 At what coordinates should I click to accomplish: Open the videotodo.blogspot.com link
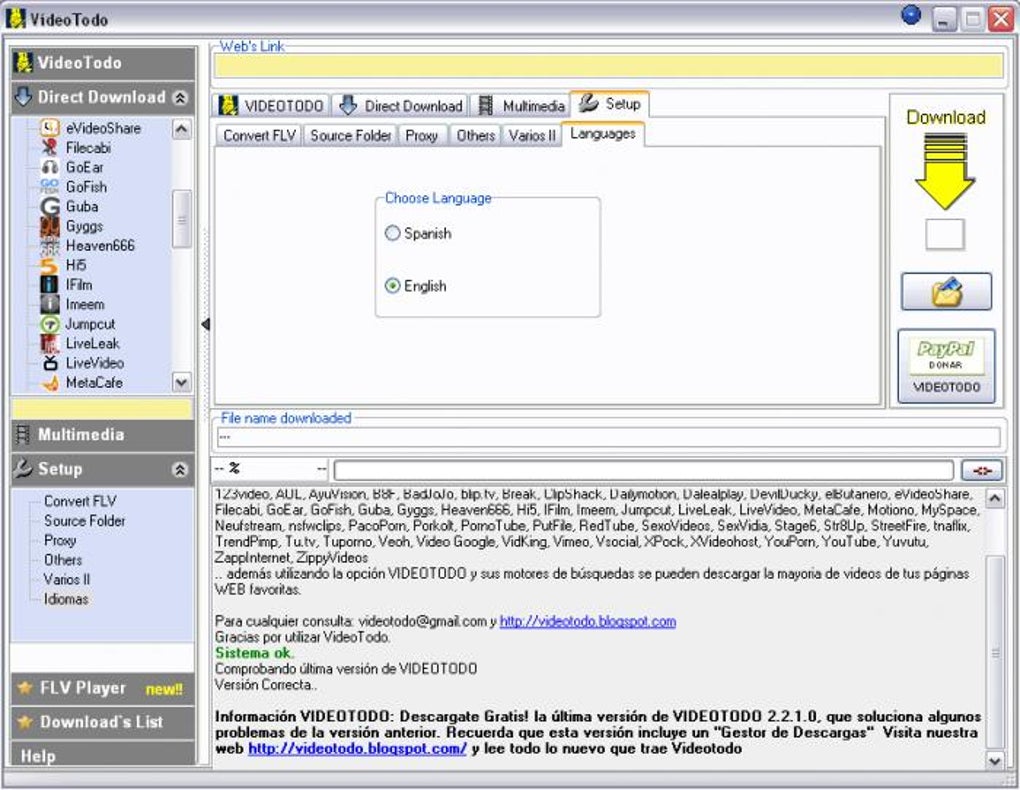pyautogui.click(x=587, y=621)
